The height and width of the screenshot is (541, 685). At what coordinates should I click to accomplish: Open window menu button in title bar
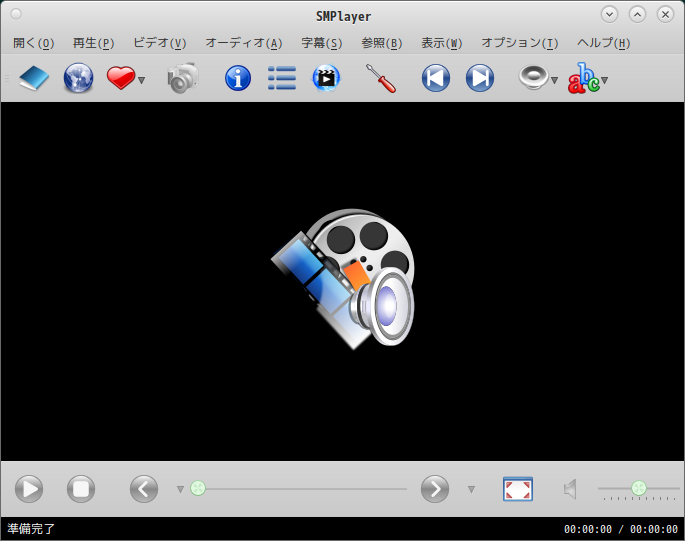(16, 14)
